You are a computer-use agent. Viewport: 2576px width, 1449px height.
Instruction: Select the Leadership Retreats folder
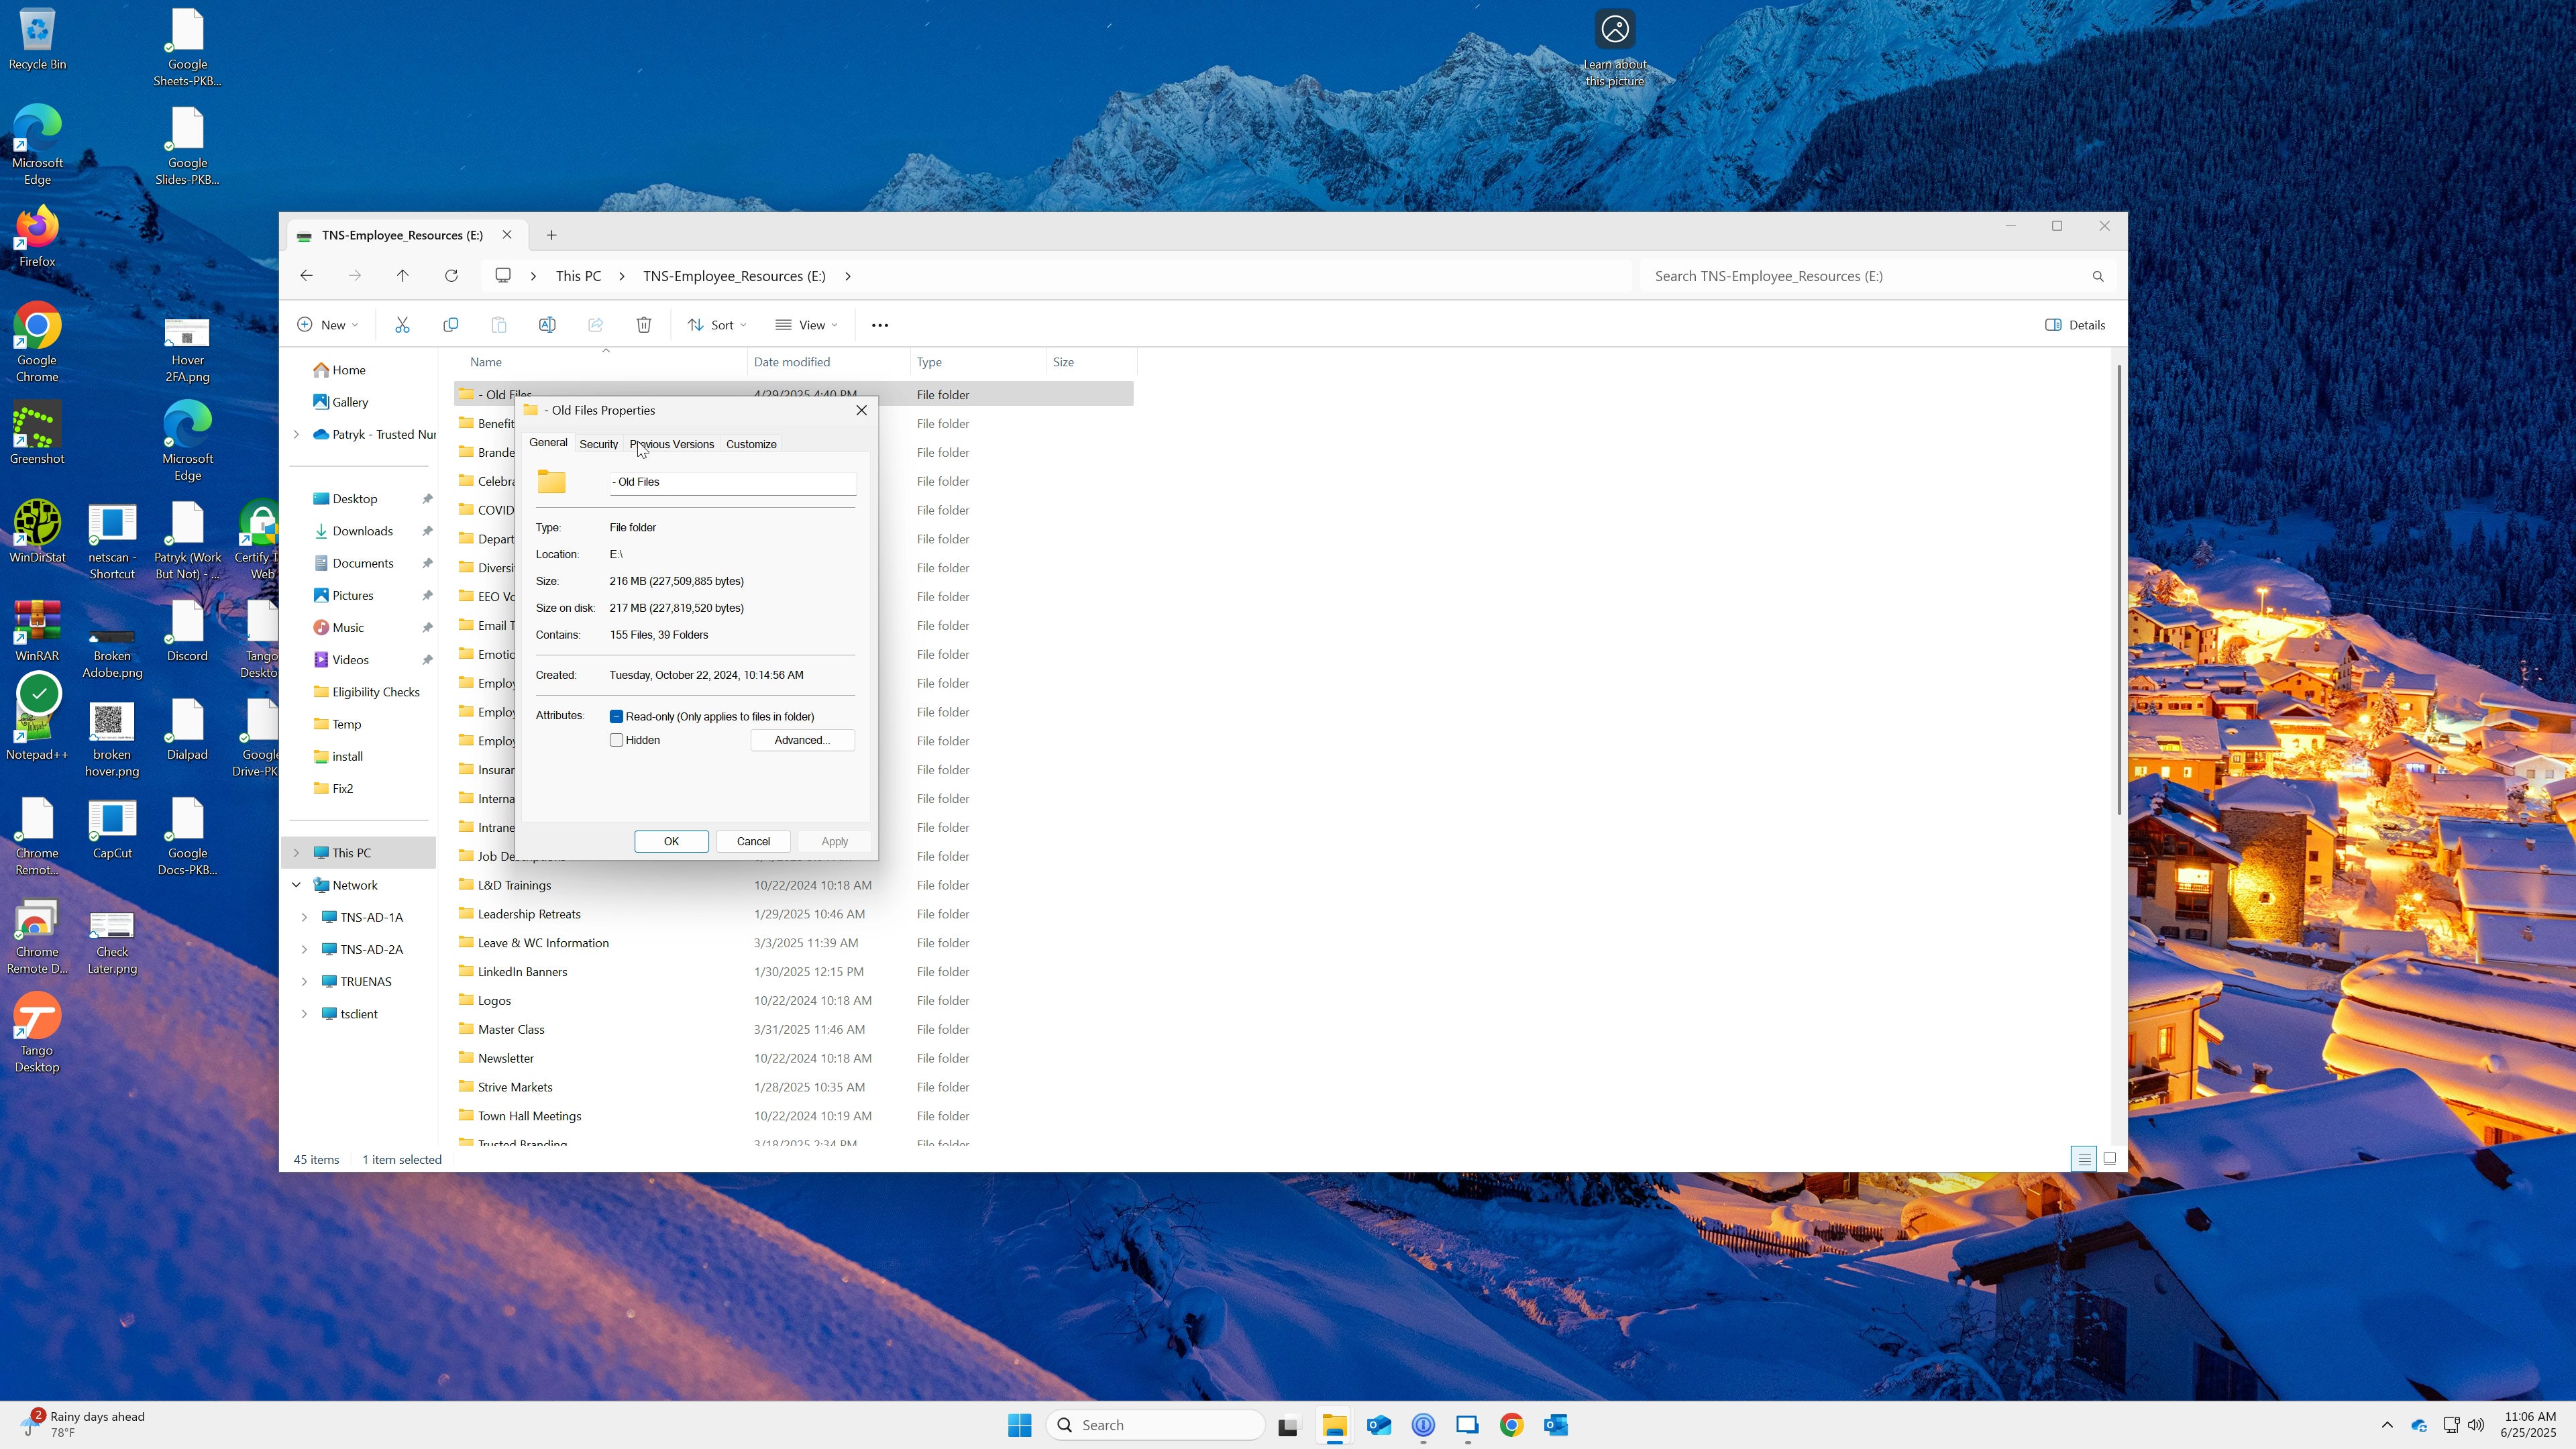click(529, 914)
